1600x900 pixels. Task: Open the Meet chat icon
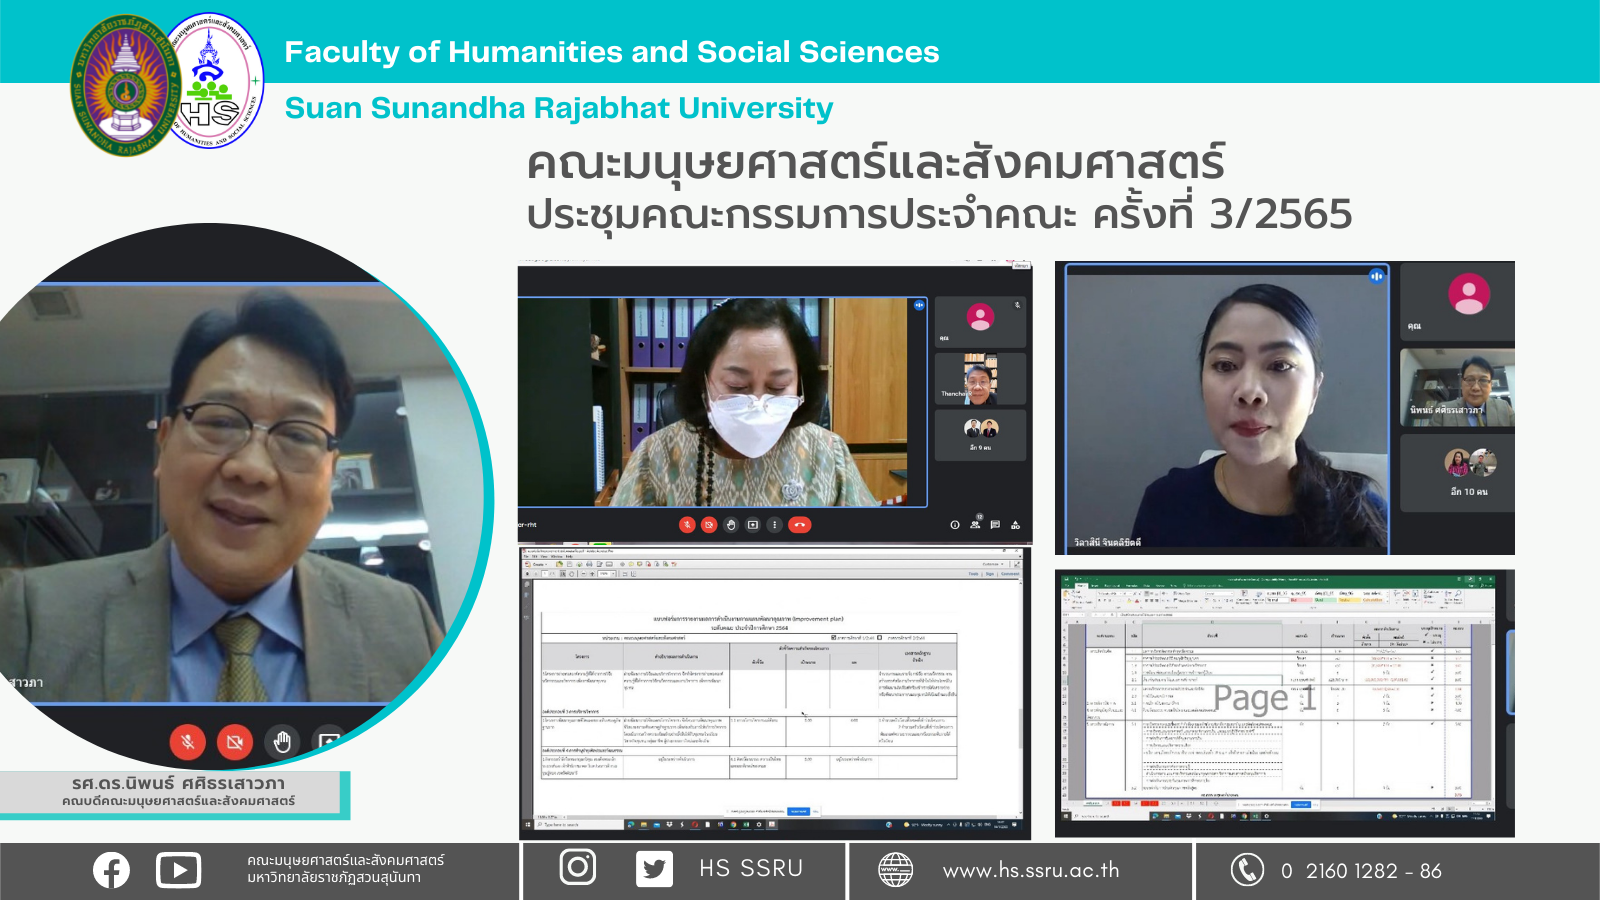(995, 524)
